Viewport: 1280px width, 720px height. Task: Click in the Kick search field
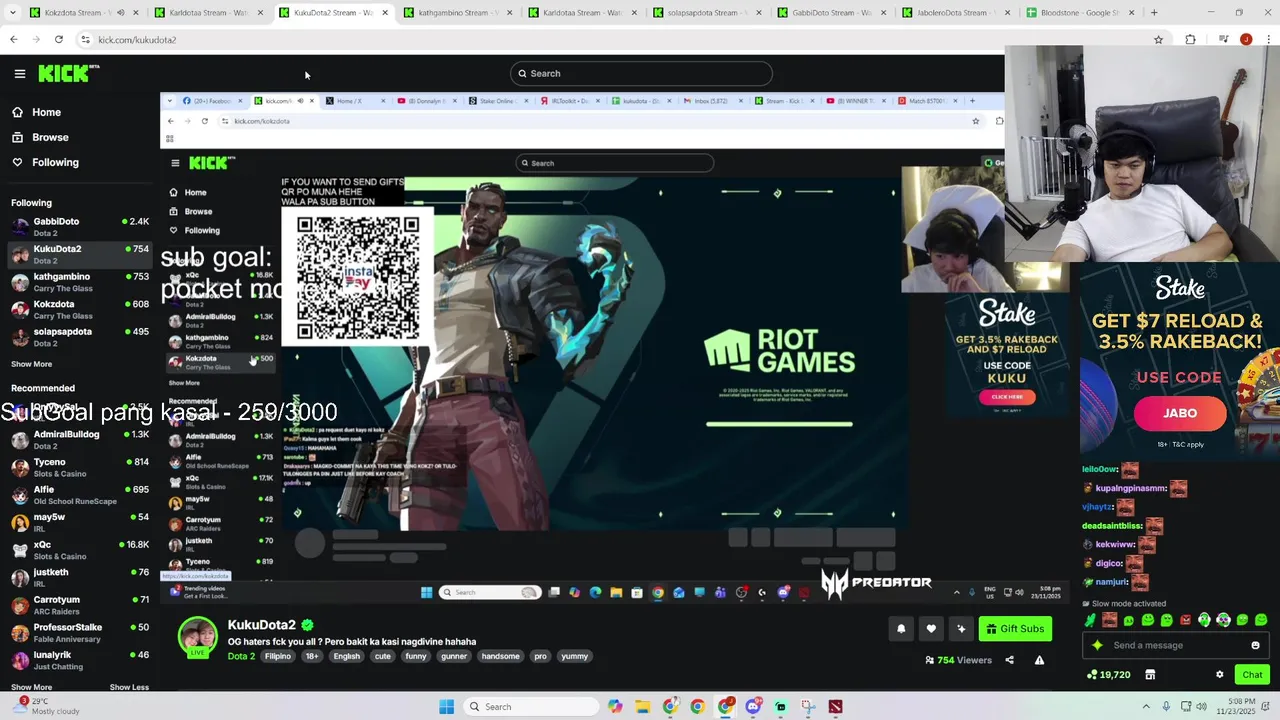tap(641, 73)
